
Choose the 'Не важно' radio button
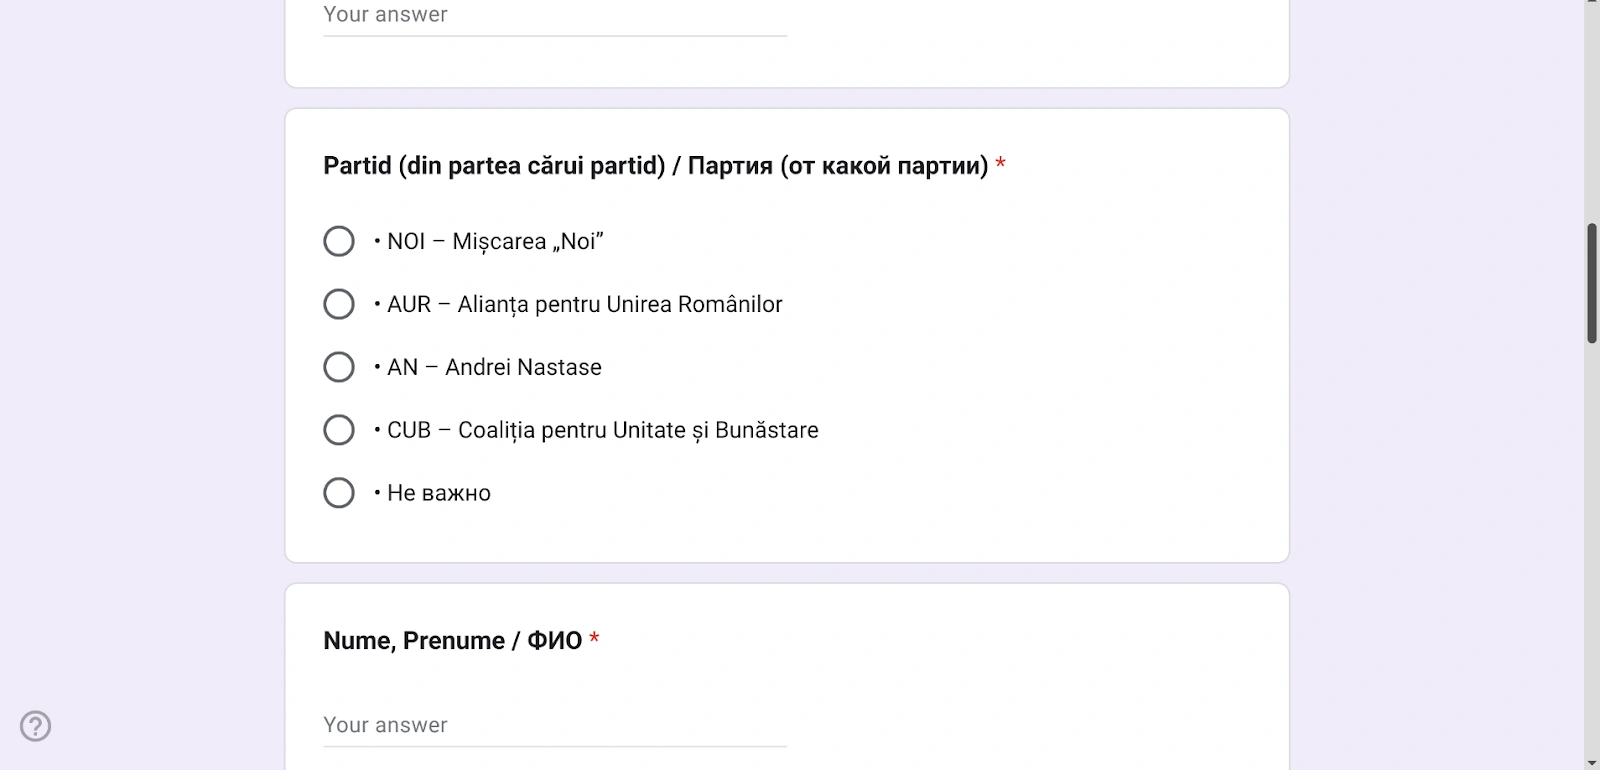tap(339, 493)
